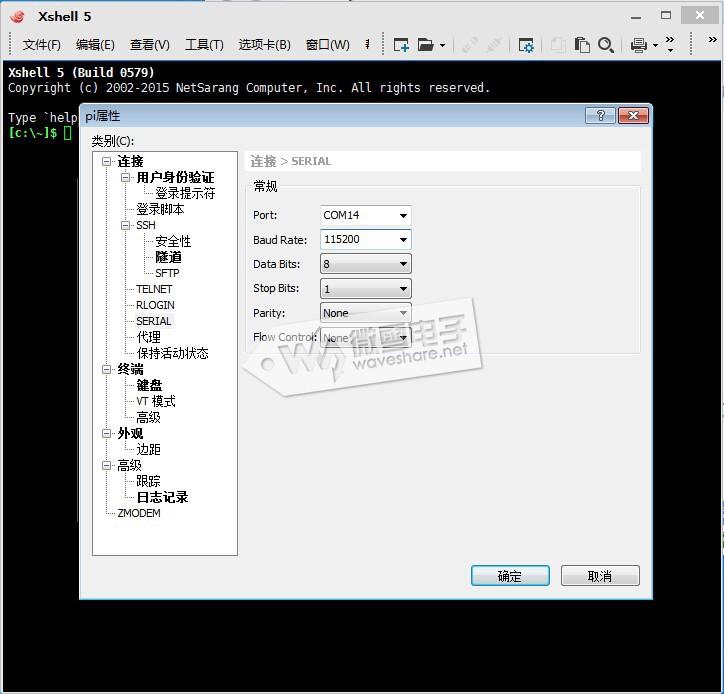Viewport: 724px width, 694px height.
Task: Click the Paste clipboard toolbar icon
Action: [x=582, y=45]
